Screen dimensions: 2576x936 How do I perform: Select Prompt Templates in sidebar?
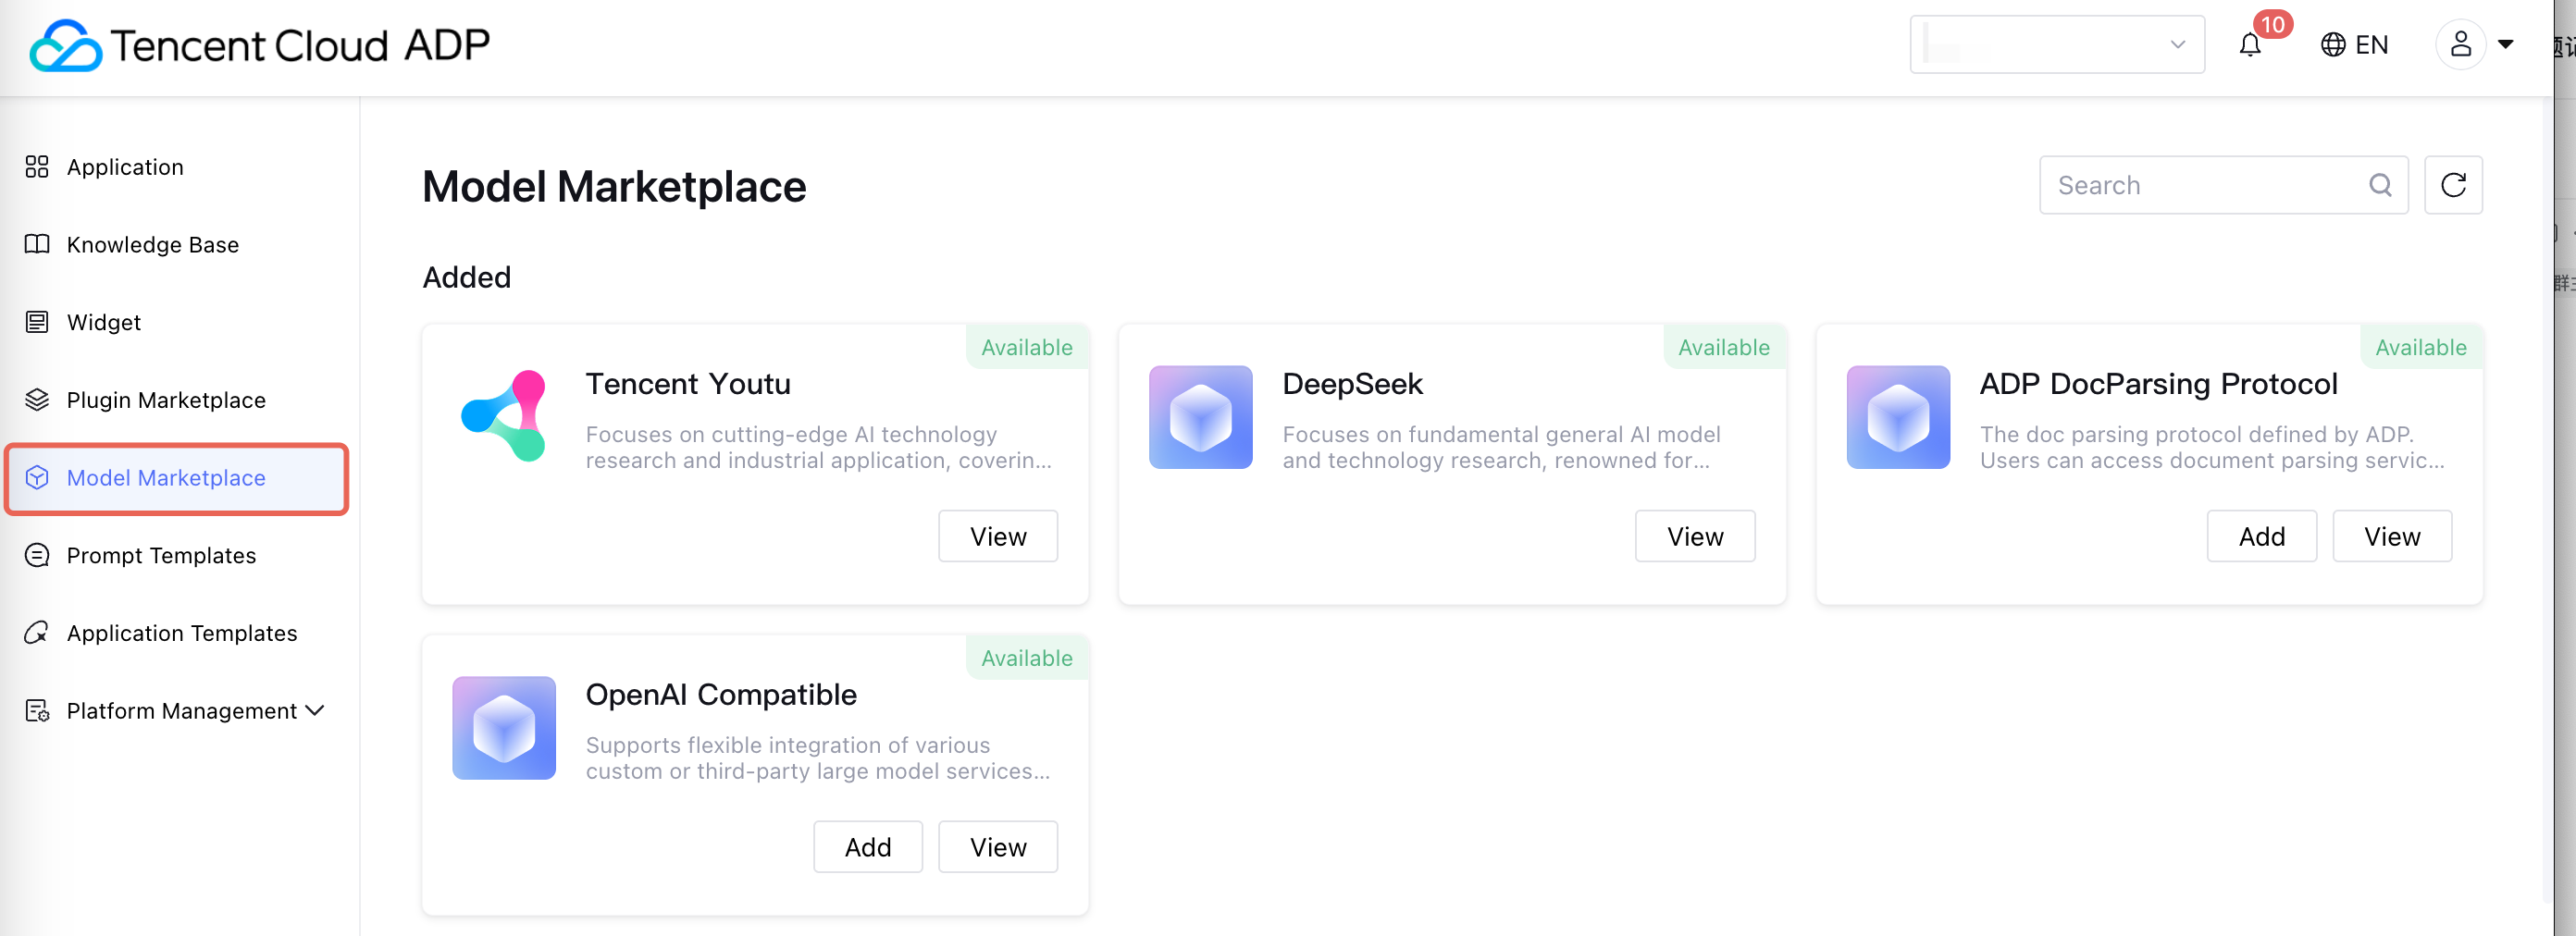pos(161,556)
